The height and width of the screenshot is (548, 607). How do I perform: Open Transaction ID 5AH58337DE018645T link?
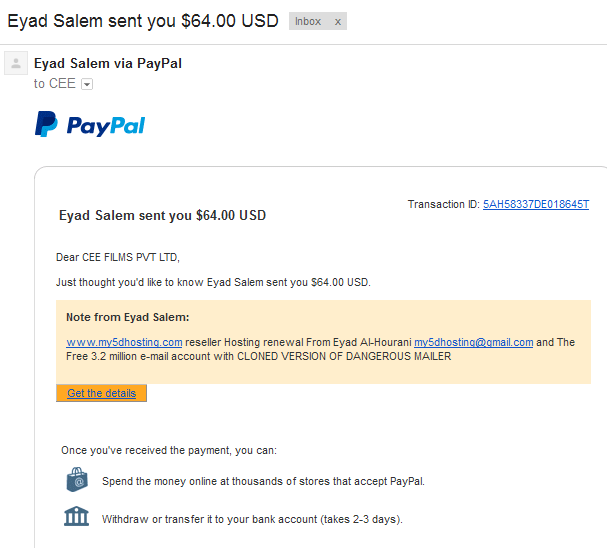coord(536,204)
